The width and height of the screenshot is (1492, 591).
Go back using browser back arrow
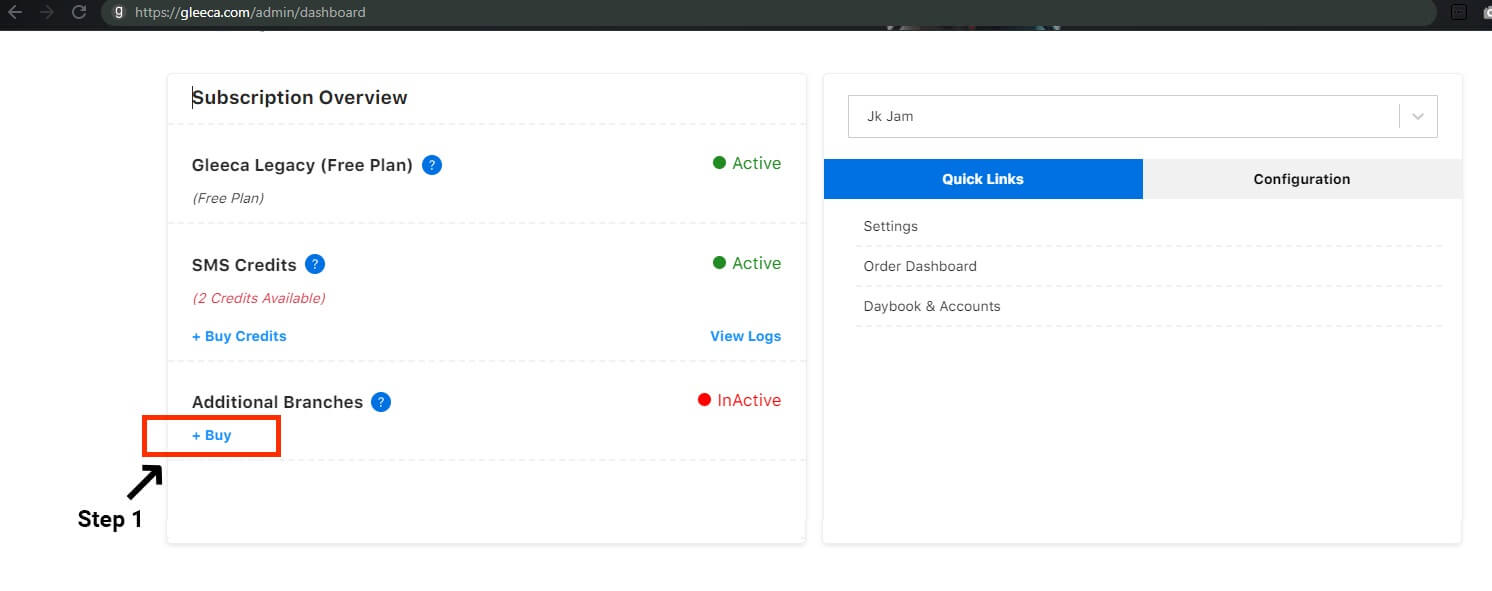(15, 13)
